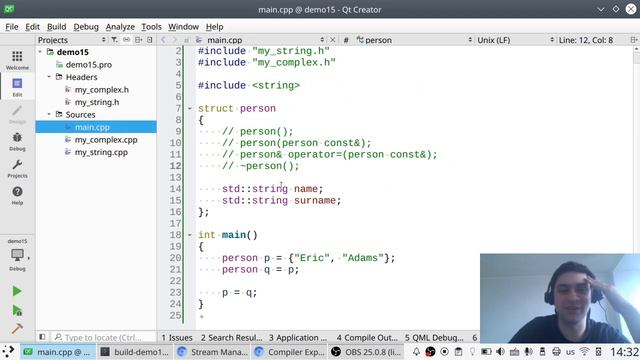Select my_complex.cpp in Sources
Screen dimensions: 640x360
point(106,140)
